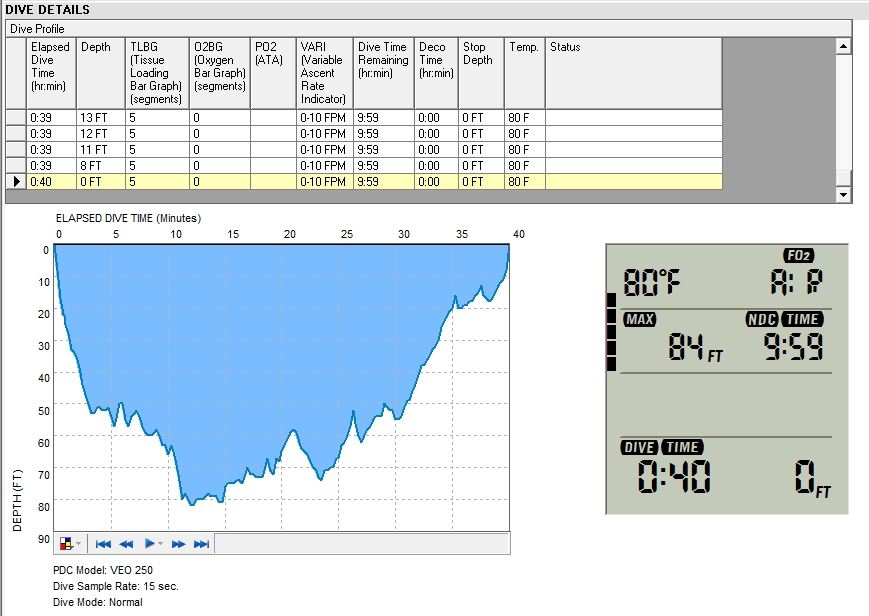Play the dive profile animation
Image resolution: width=869 pixels, height=616 pixels.
[x=150, y=544]
